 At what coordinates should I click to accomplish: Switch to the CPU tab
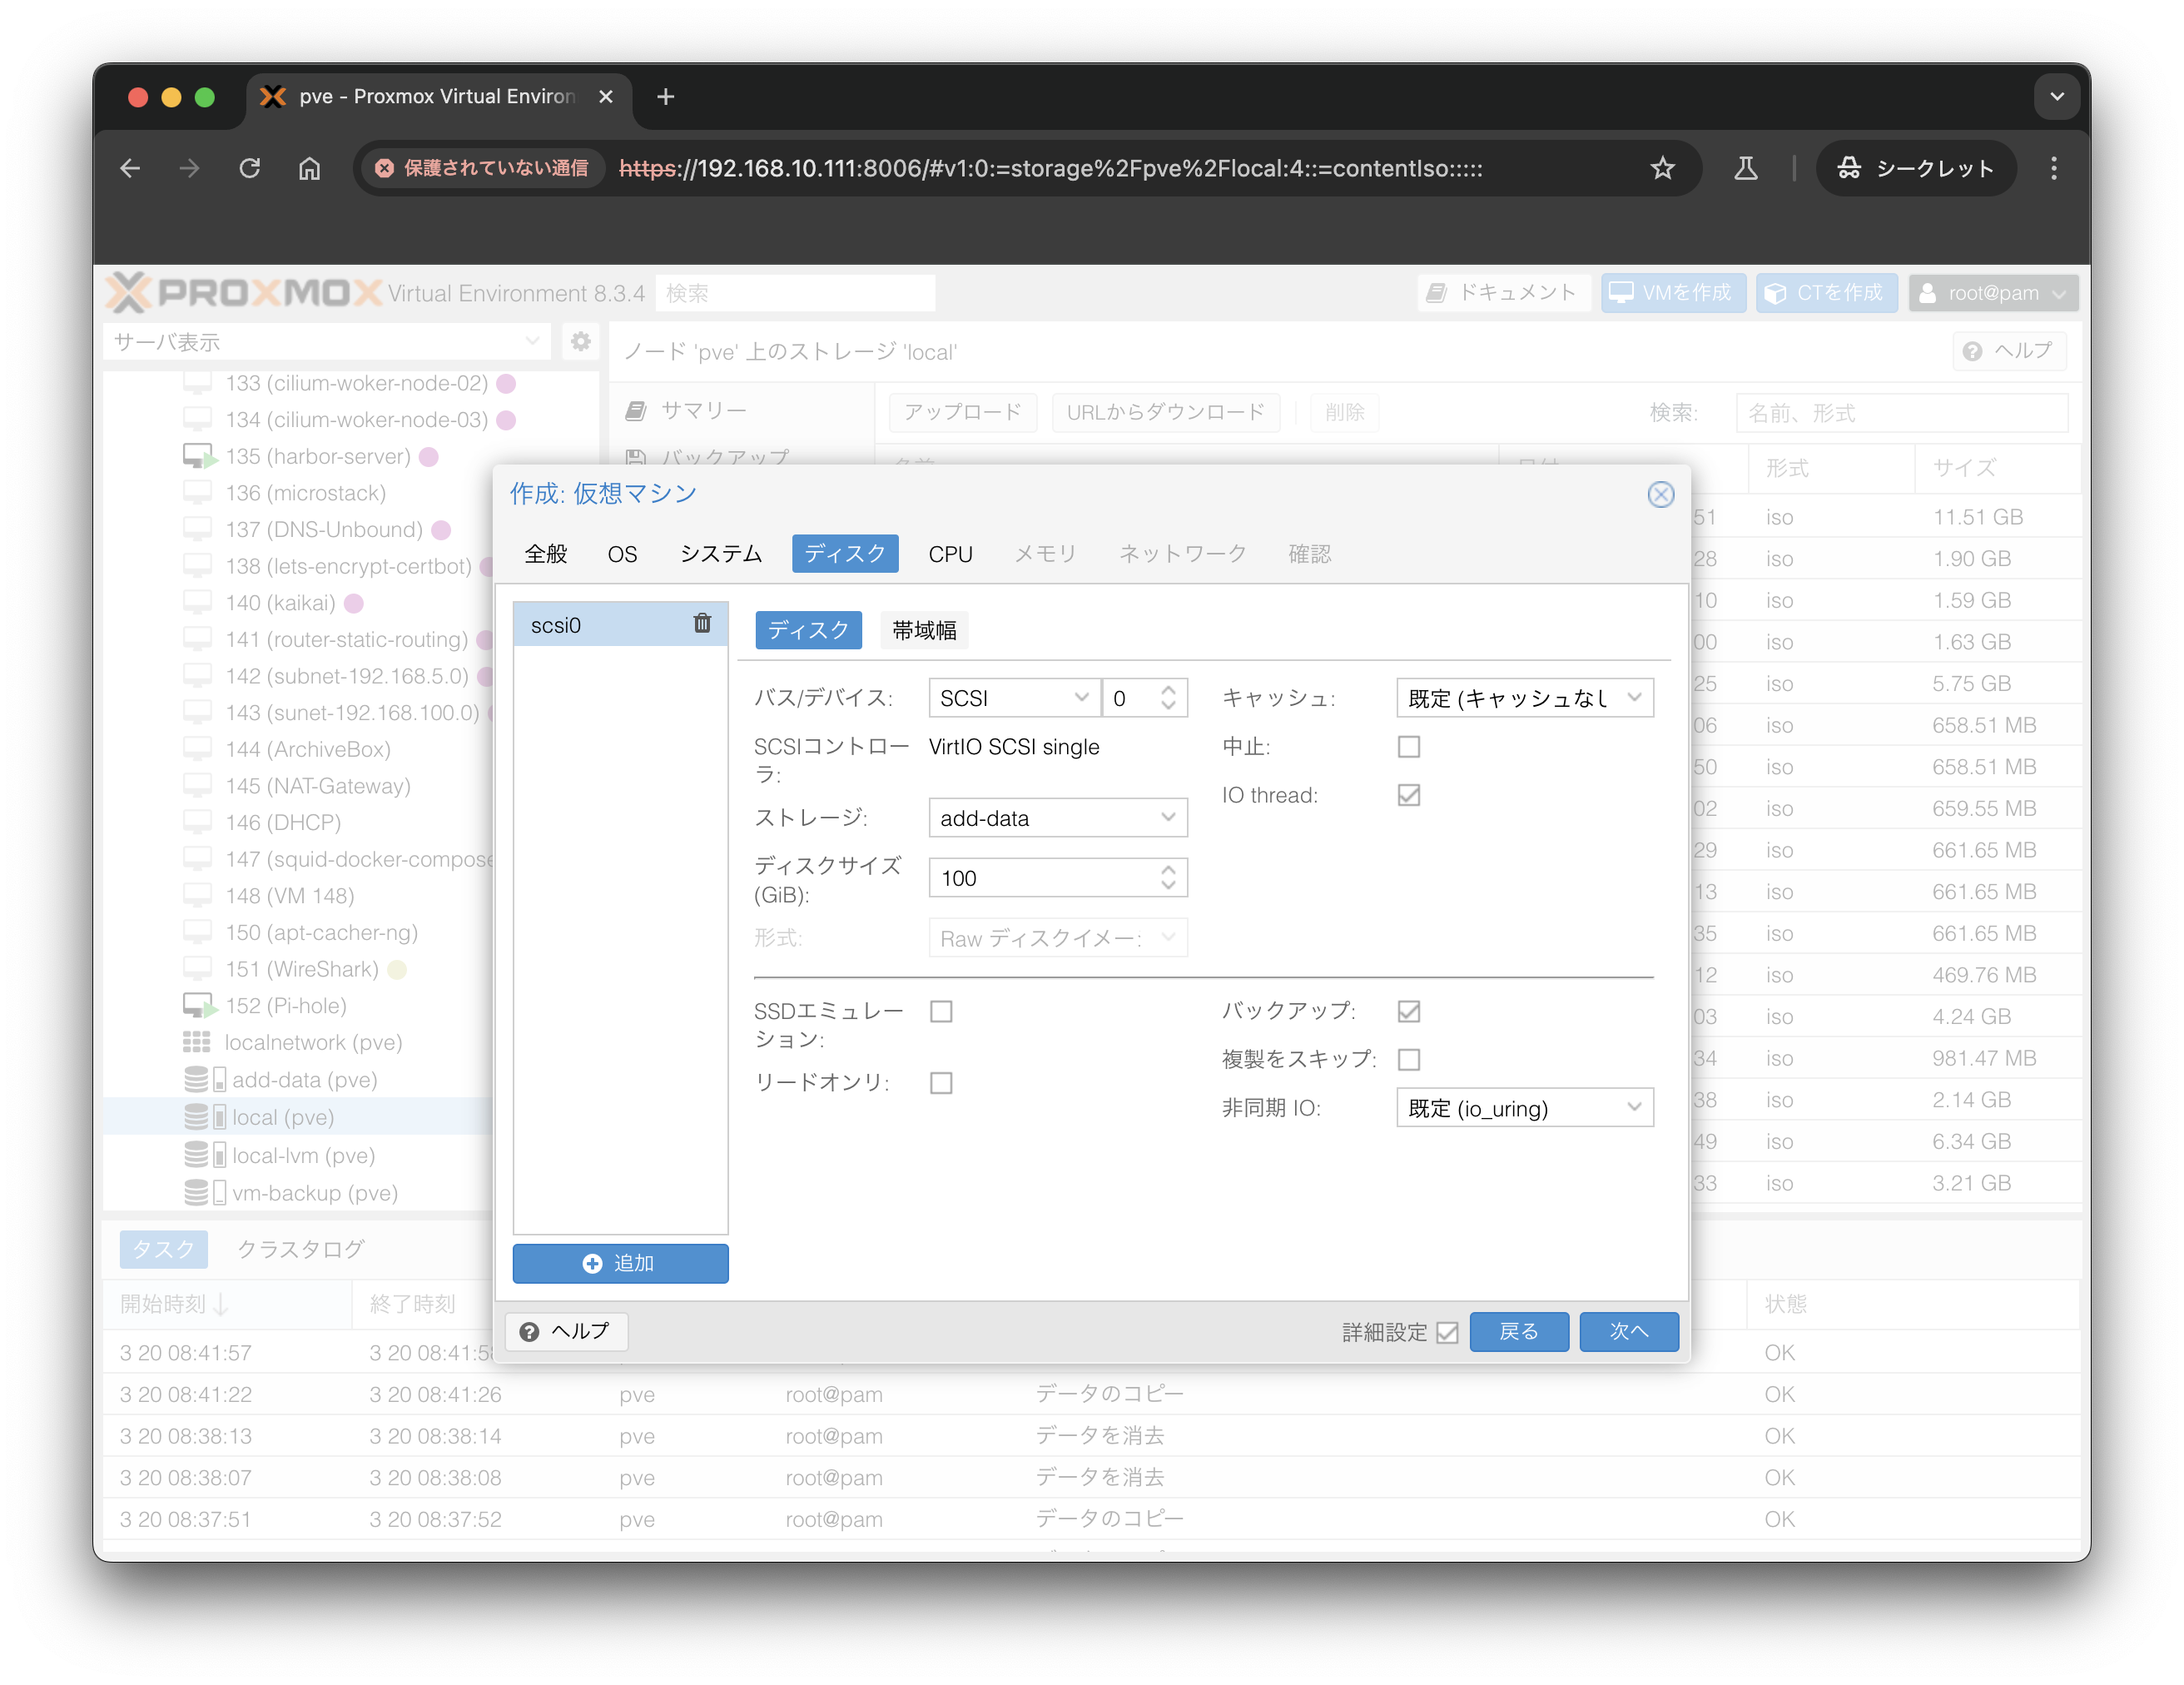click(950, 554)
